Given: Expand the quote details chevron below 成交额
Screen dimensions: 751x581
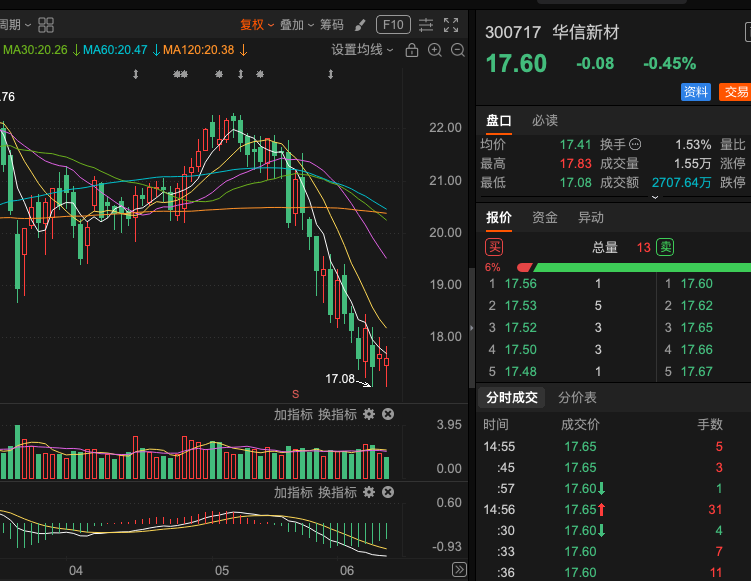Looking at the screenshot, I should click(x=655, y=197).
